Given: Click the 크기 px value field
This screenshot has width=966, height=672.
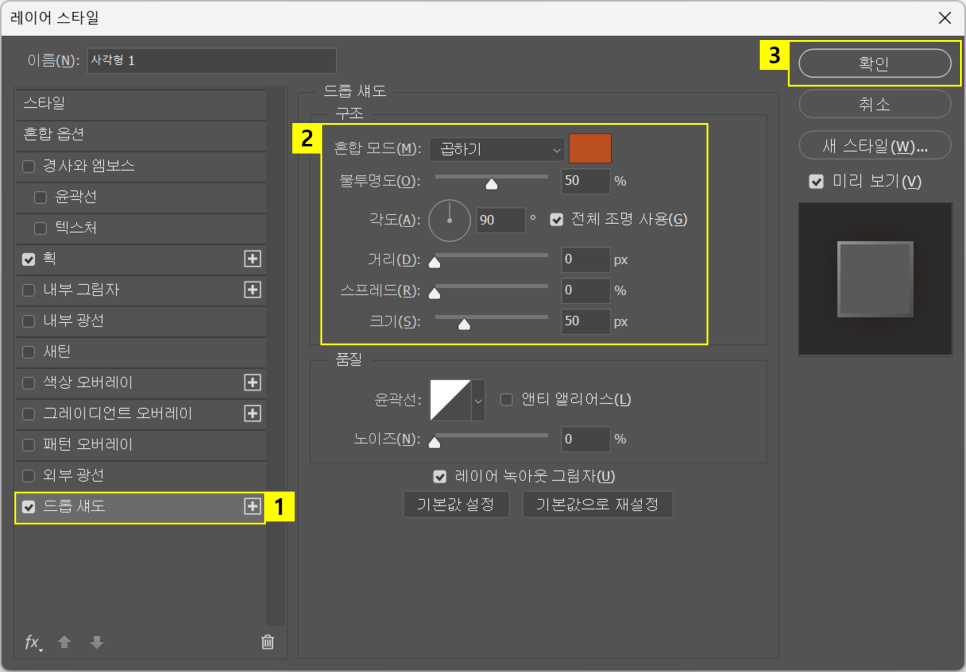Looking at the screenshot, I should [585, 322].
